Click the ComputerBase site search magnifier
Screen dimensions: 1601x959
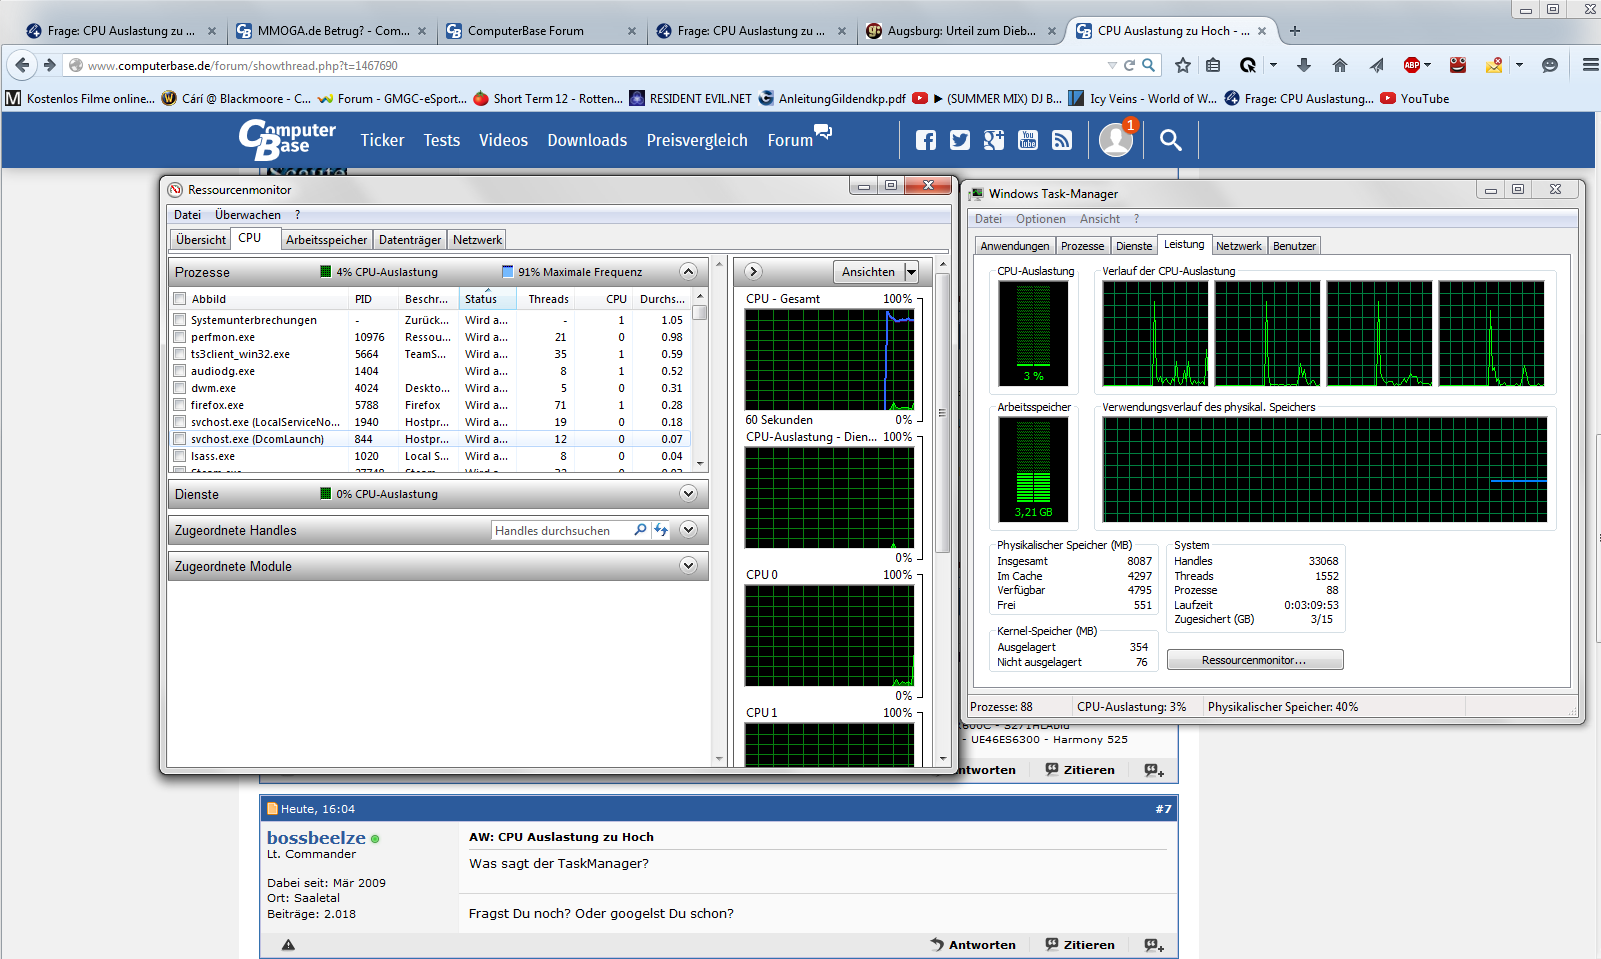1170,140
